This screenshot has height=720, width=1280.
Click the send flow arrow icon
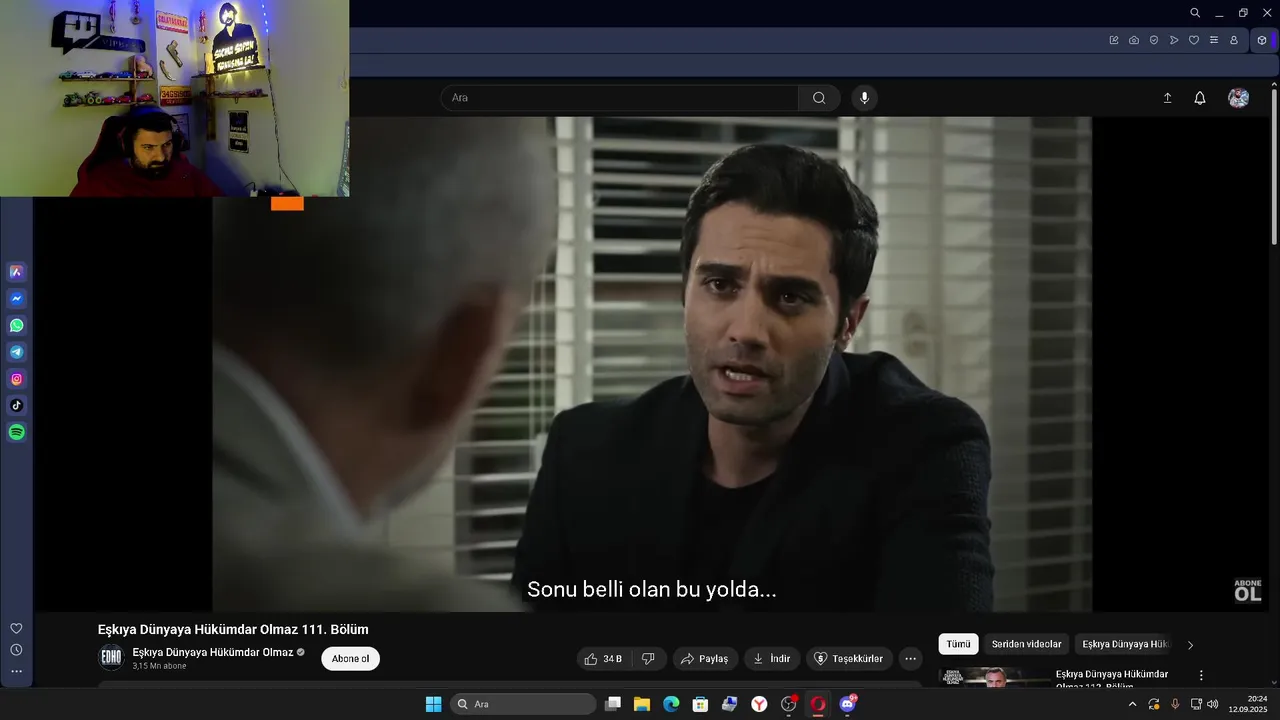[1174, 40]
